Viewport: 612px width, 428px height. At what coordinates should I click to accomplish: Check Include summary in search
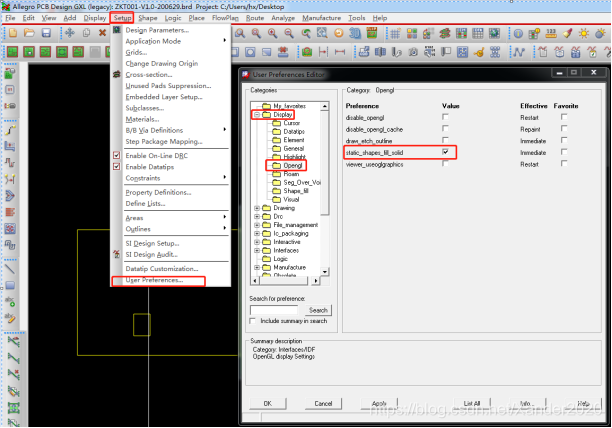(253, 321)
